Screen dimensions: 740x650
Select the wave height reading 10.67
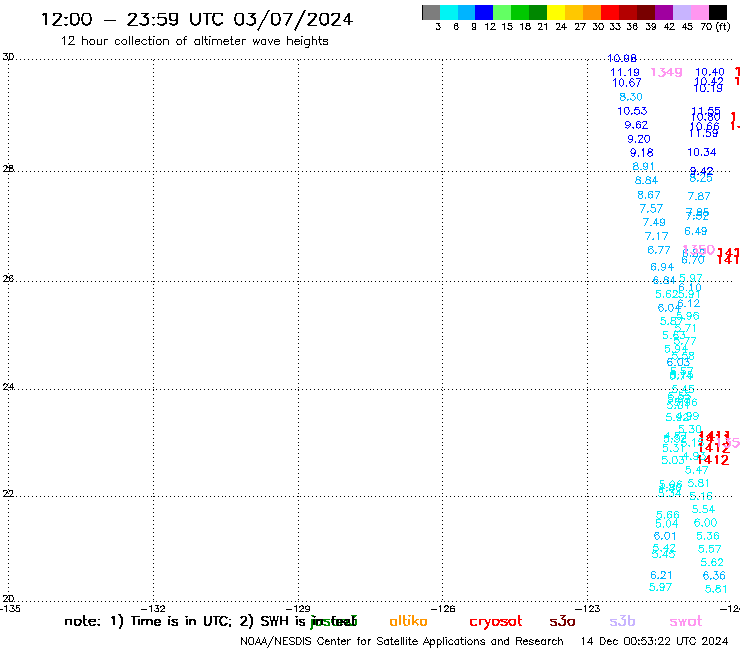(627, 83)
